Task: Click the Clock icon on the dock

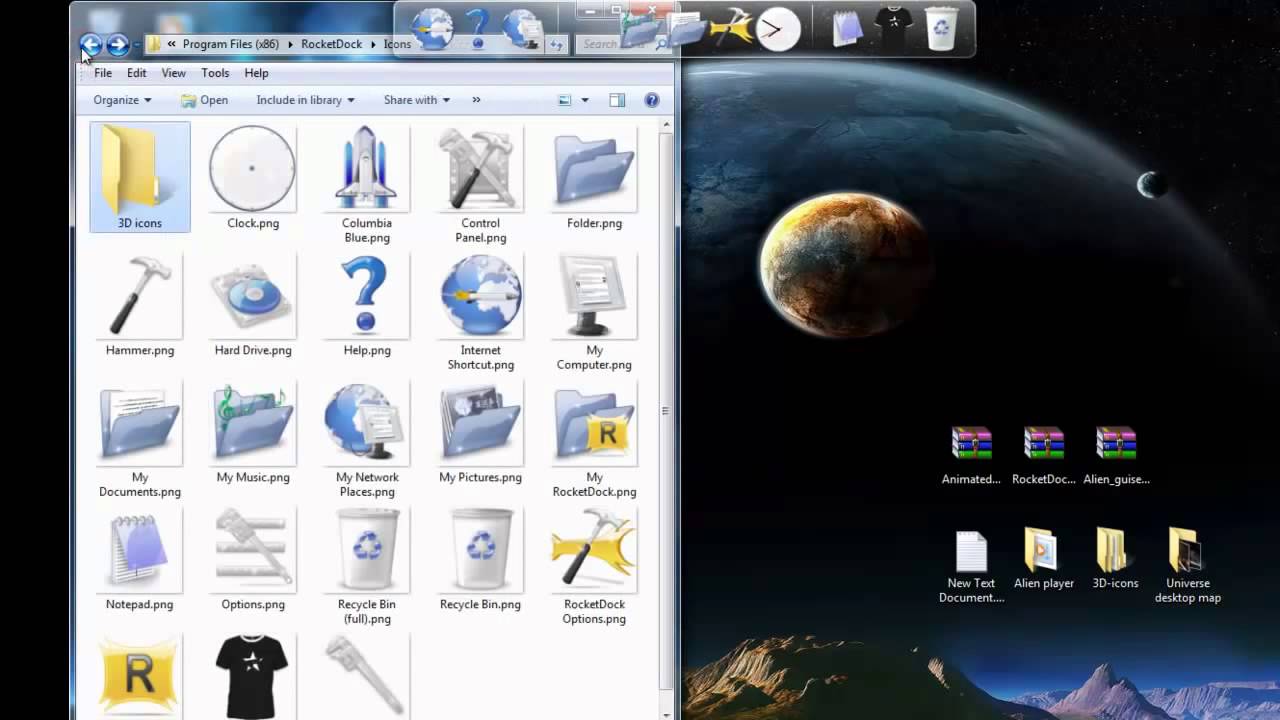Action: click(780, 29)
